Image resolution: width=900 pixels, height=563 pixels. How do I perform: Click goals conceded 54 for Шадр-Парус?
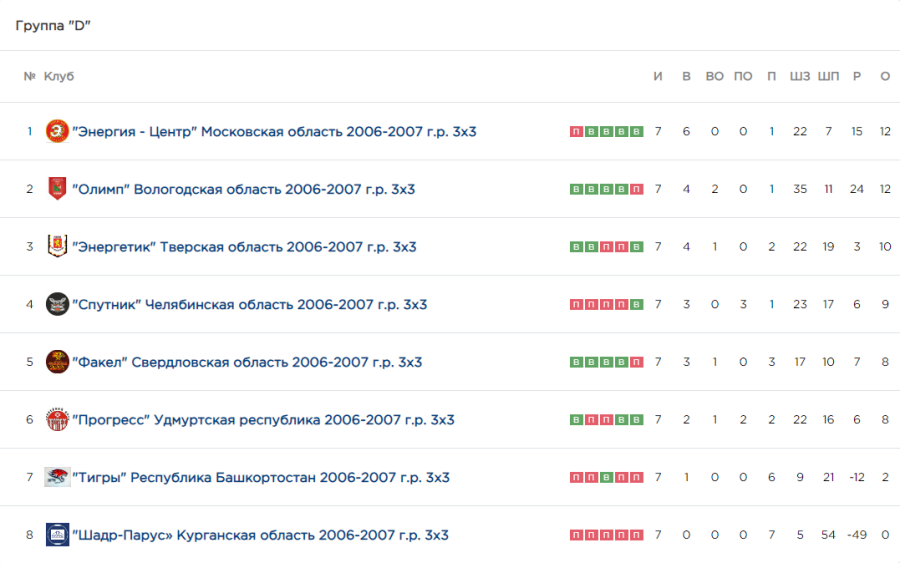(x=828, y=535)
